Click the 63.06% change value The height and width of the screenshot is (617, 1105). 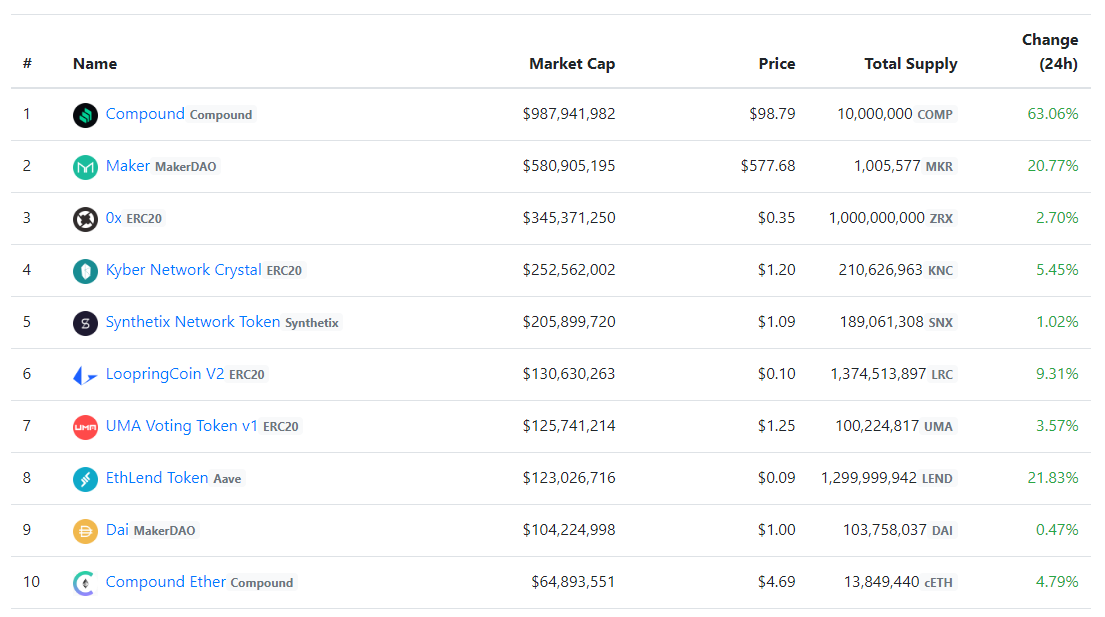[1053, 113]
